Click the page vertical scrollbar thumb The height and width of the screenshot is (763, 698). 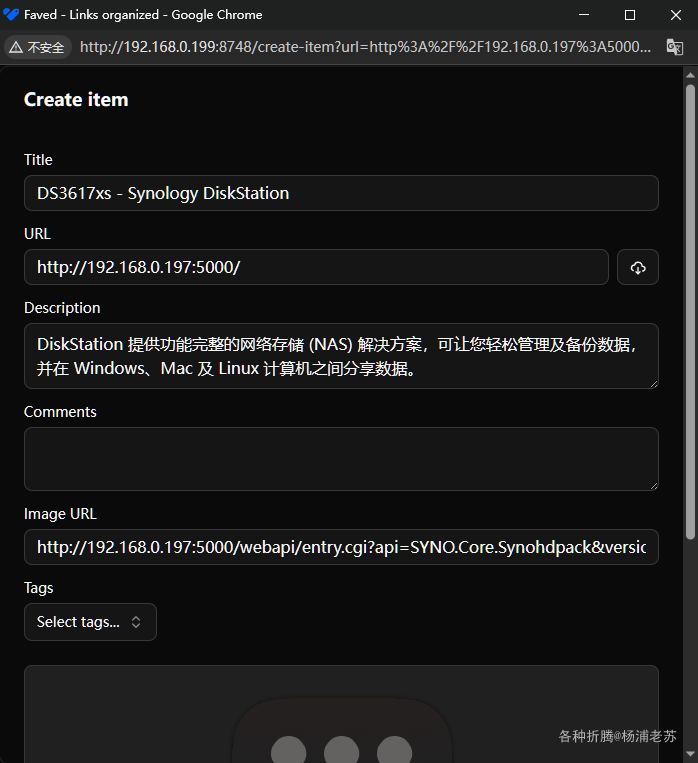[x=690, y=311]
